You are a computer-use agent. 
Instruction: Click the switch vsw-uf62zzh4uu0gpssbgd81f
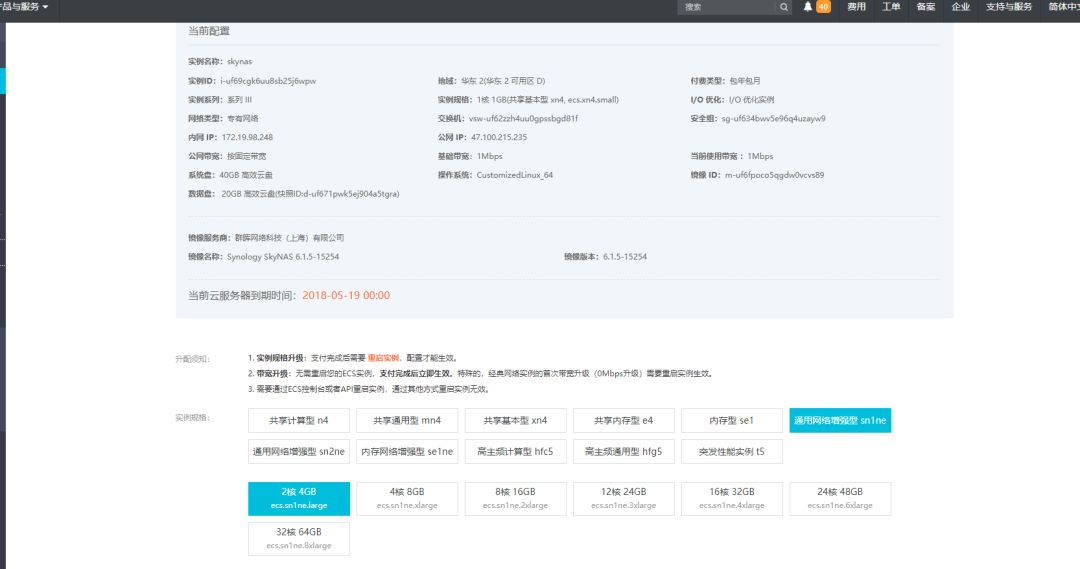coord(523,118)
